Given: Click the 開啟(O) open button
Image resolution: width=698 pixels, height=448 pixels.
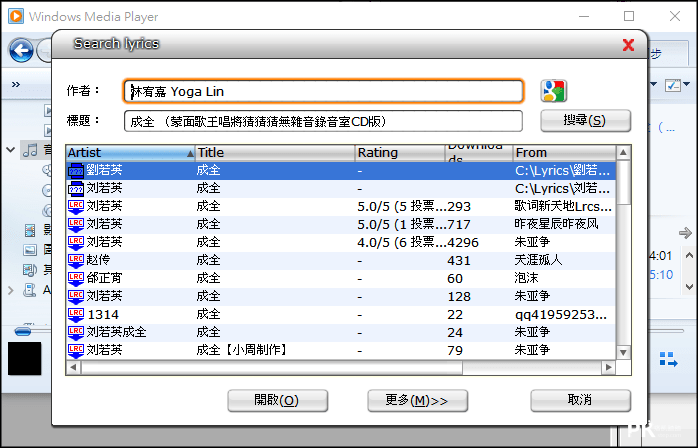Looking at the screenshot, I should (278, 400).
